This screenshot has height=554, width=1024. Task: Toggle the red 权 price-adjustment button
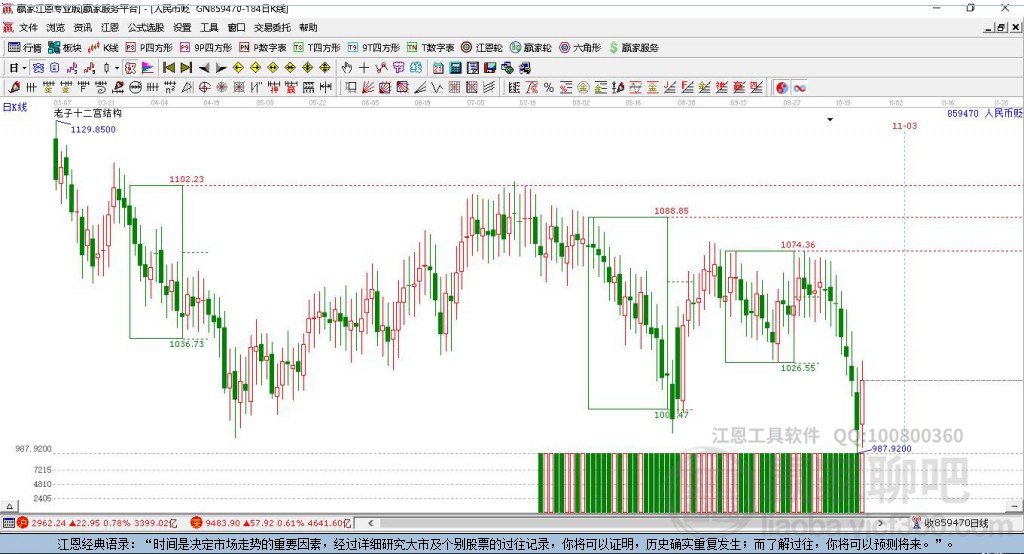(130, 68)
